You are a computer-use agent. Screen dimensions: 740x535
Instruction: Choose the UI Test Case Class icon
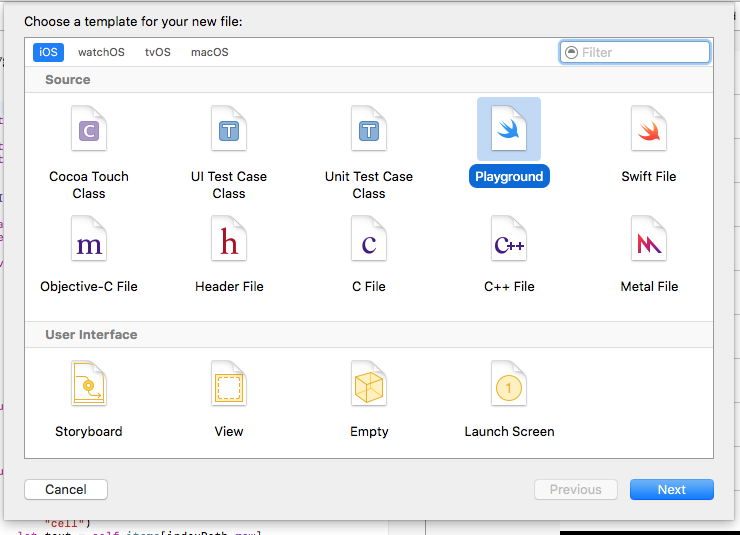click(x=229, y=130)
